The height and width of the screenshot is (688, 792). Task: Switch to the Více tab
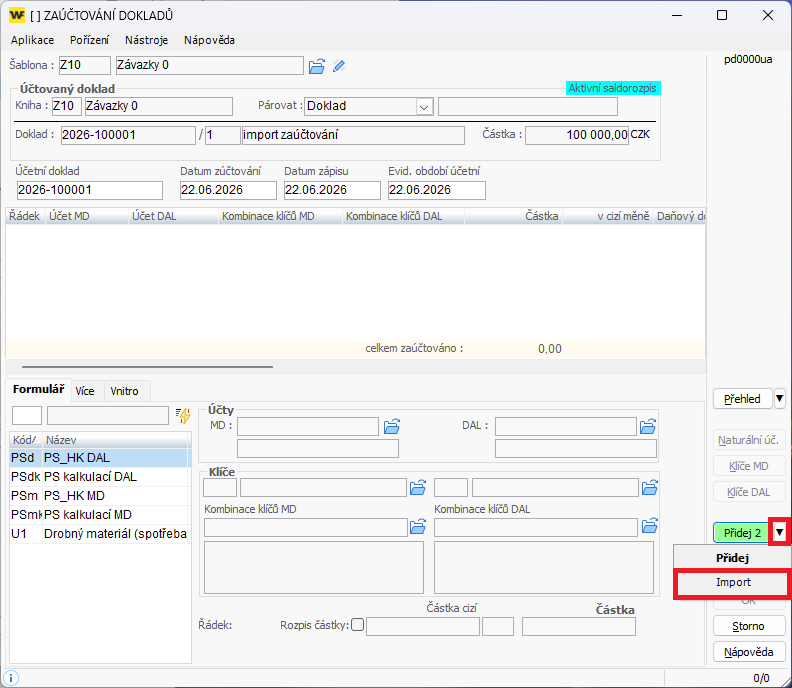point(85,391)
